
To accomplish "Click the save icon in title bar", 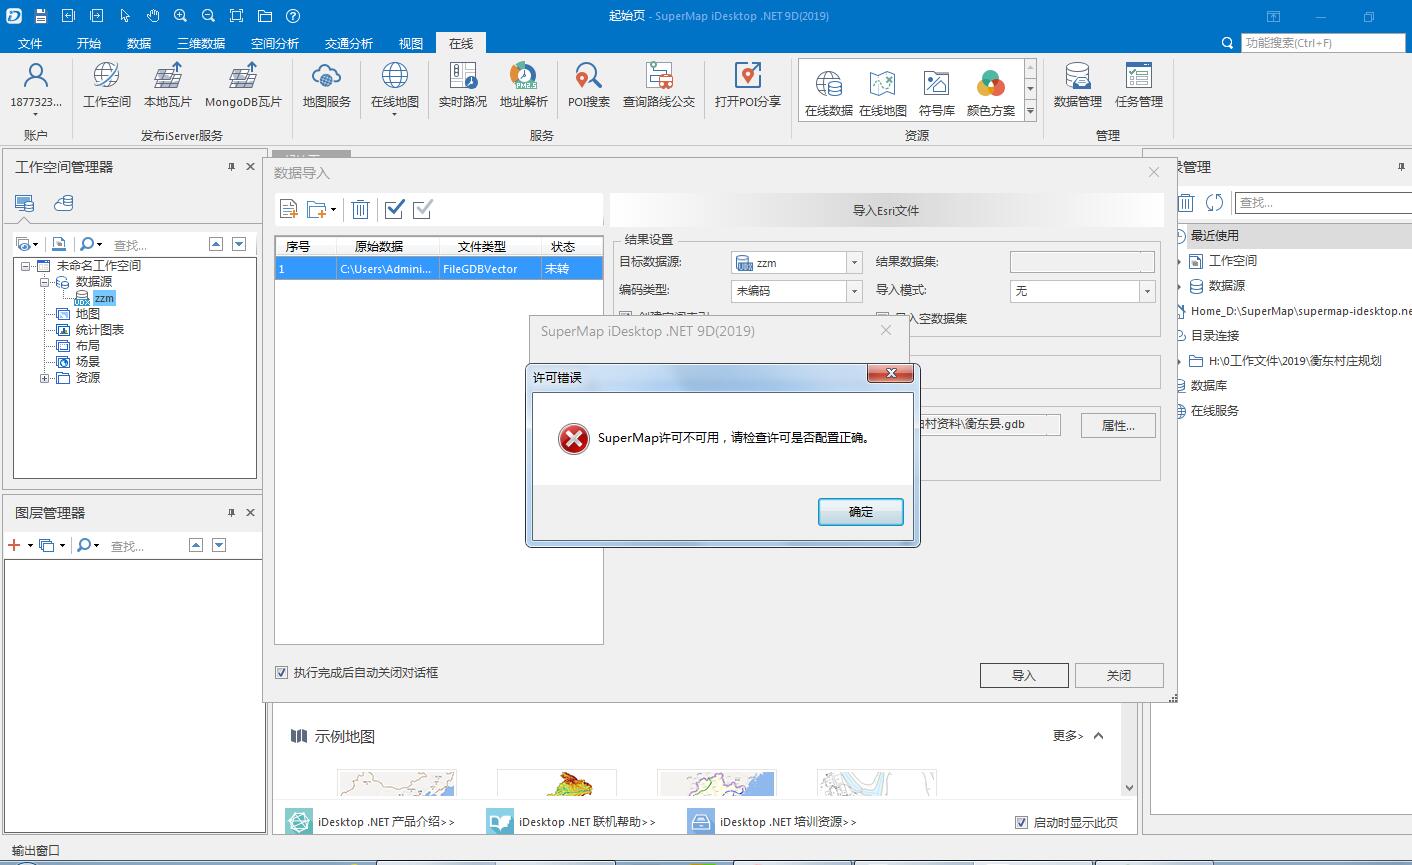I will 40,16.
